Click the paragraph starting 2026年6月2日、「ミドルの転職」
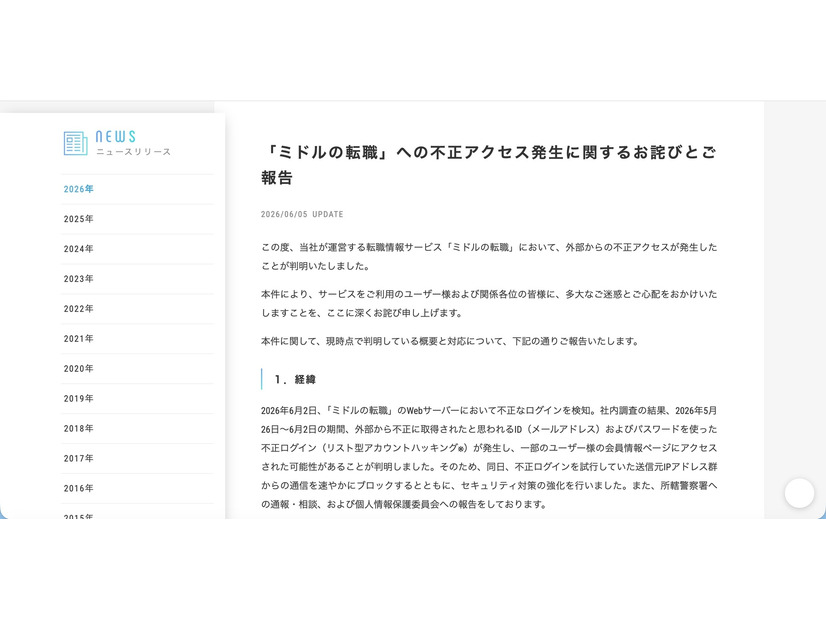The width and height of the screenshot is (826, 620). click(x=489, y=457)
